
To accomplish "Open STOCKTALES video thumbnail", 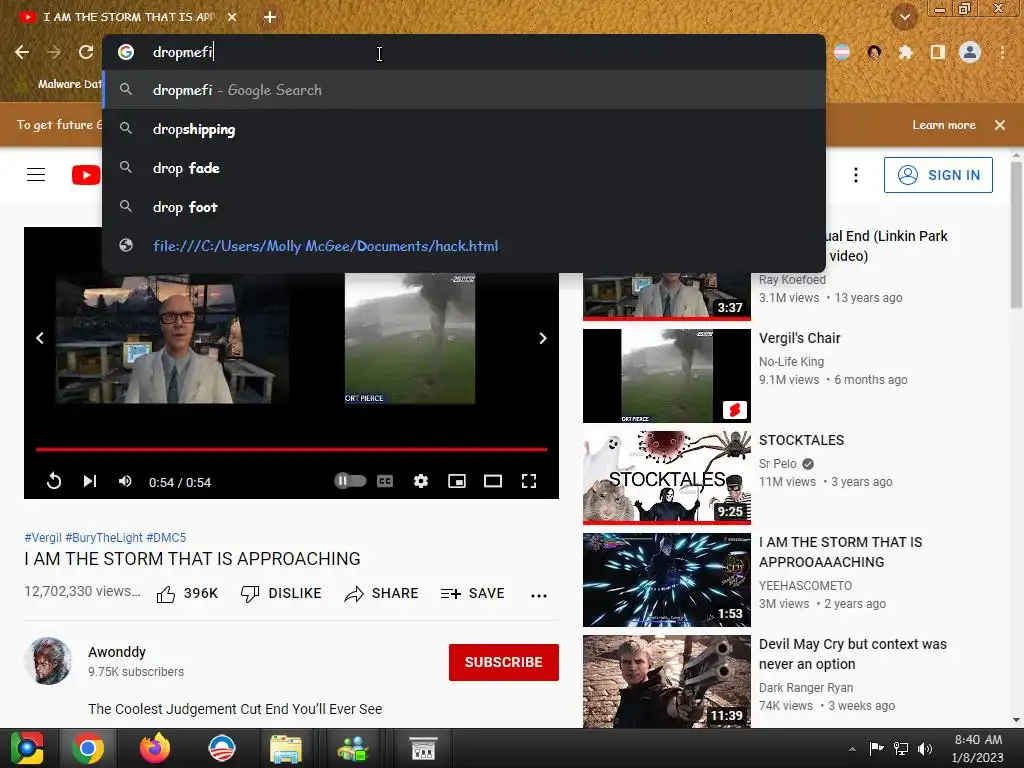I will pos(667,477).
